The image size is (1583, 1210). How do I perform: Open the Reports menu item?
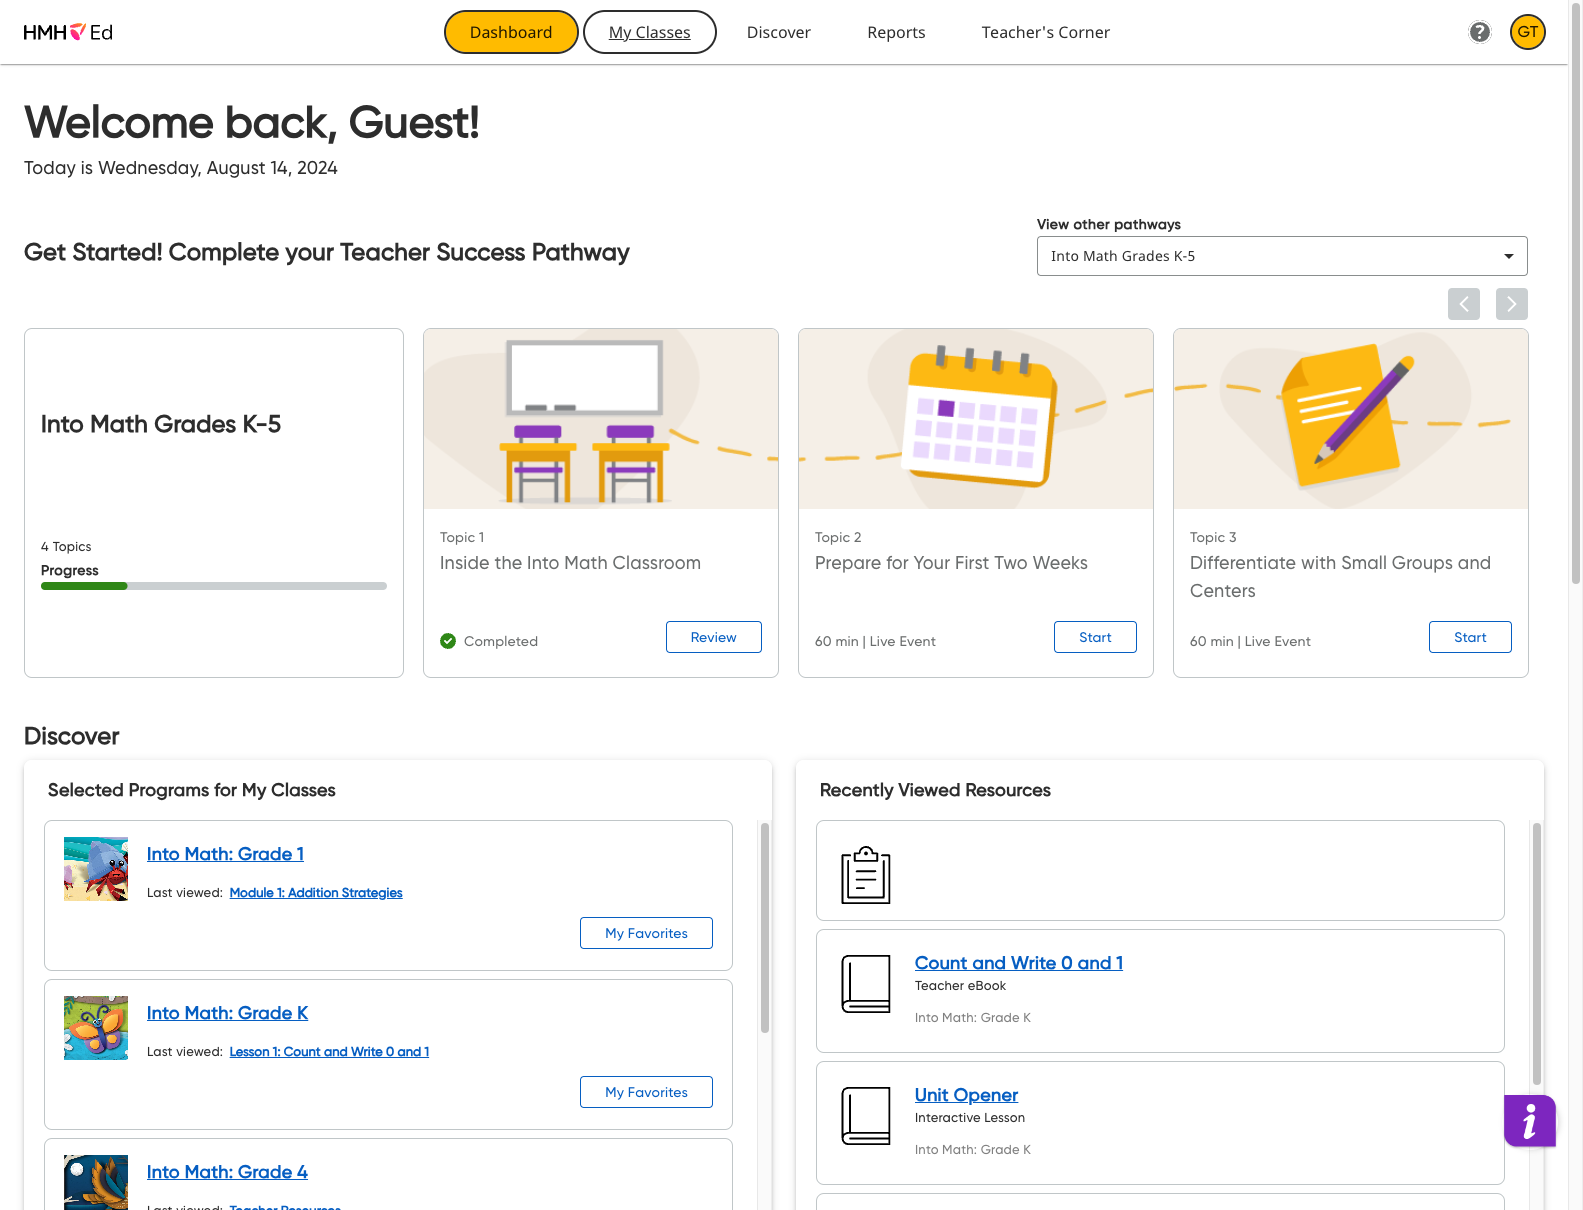click(x=896, y=32)
